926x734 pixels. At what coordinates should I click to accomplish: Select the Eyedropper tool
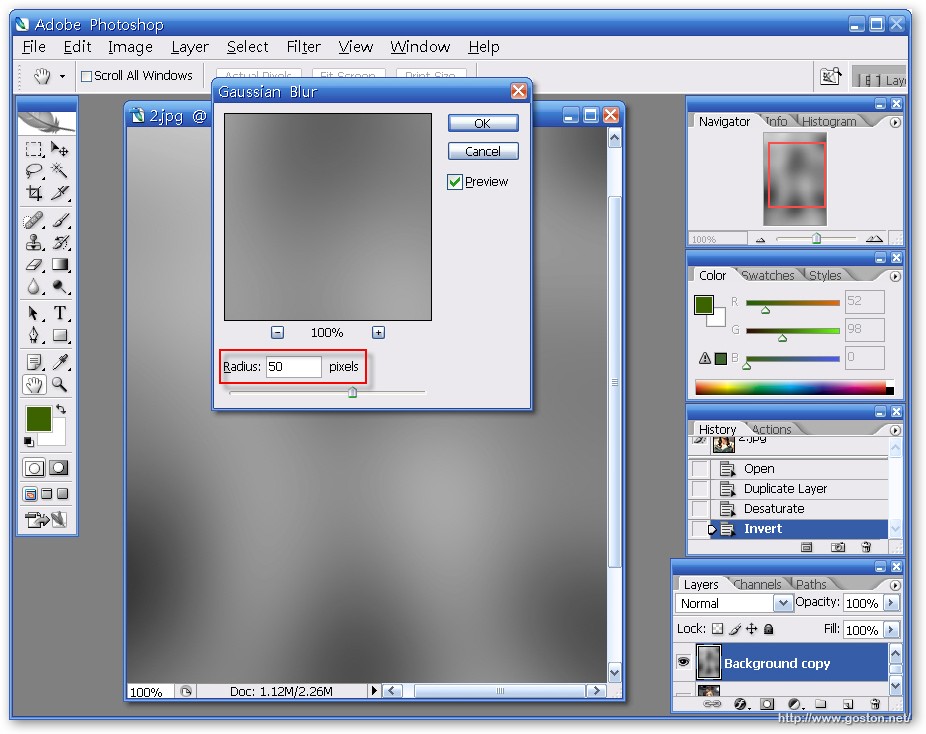click(60, 361)
